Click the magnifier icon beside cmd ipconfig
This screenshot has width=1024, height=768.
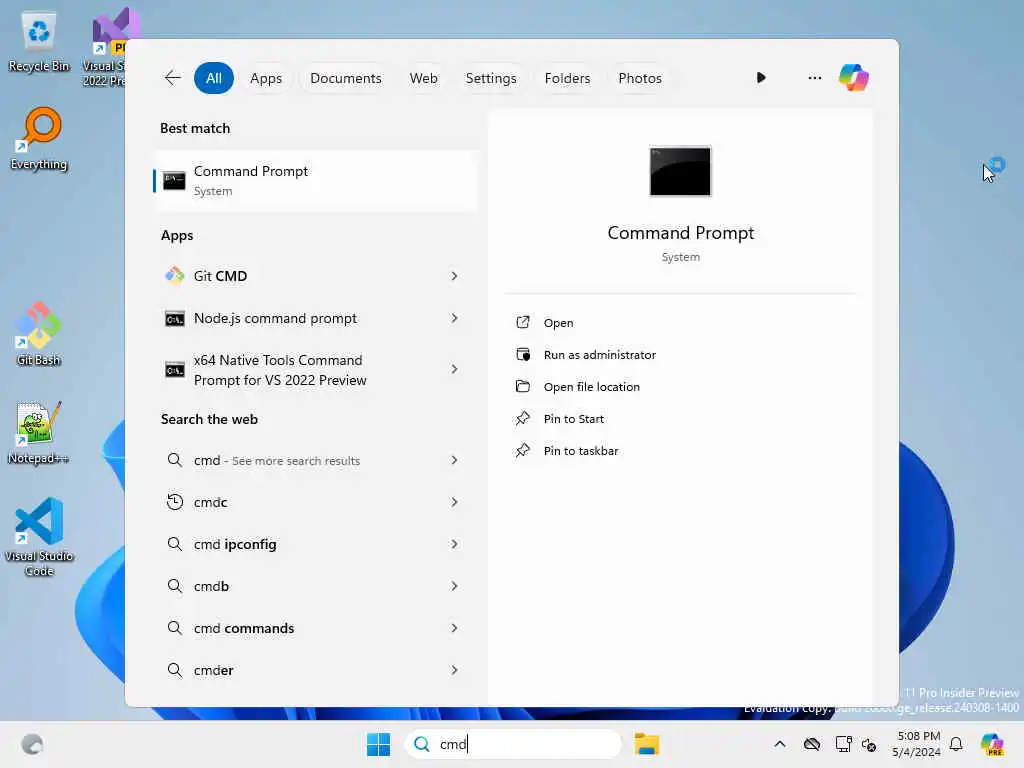point(174,543)
